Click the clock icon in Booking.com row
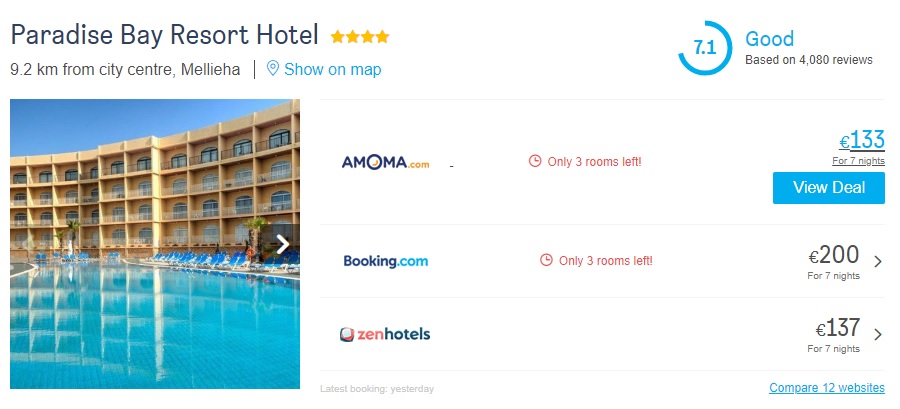 [546, 261]
